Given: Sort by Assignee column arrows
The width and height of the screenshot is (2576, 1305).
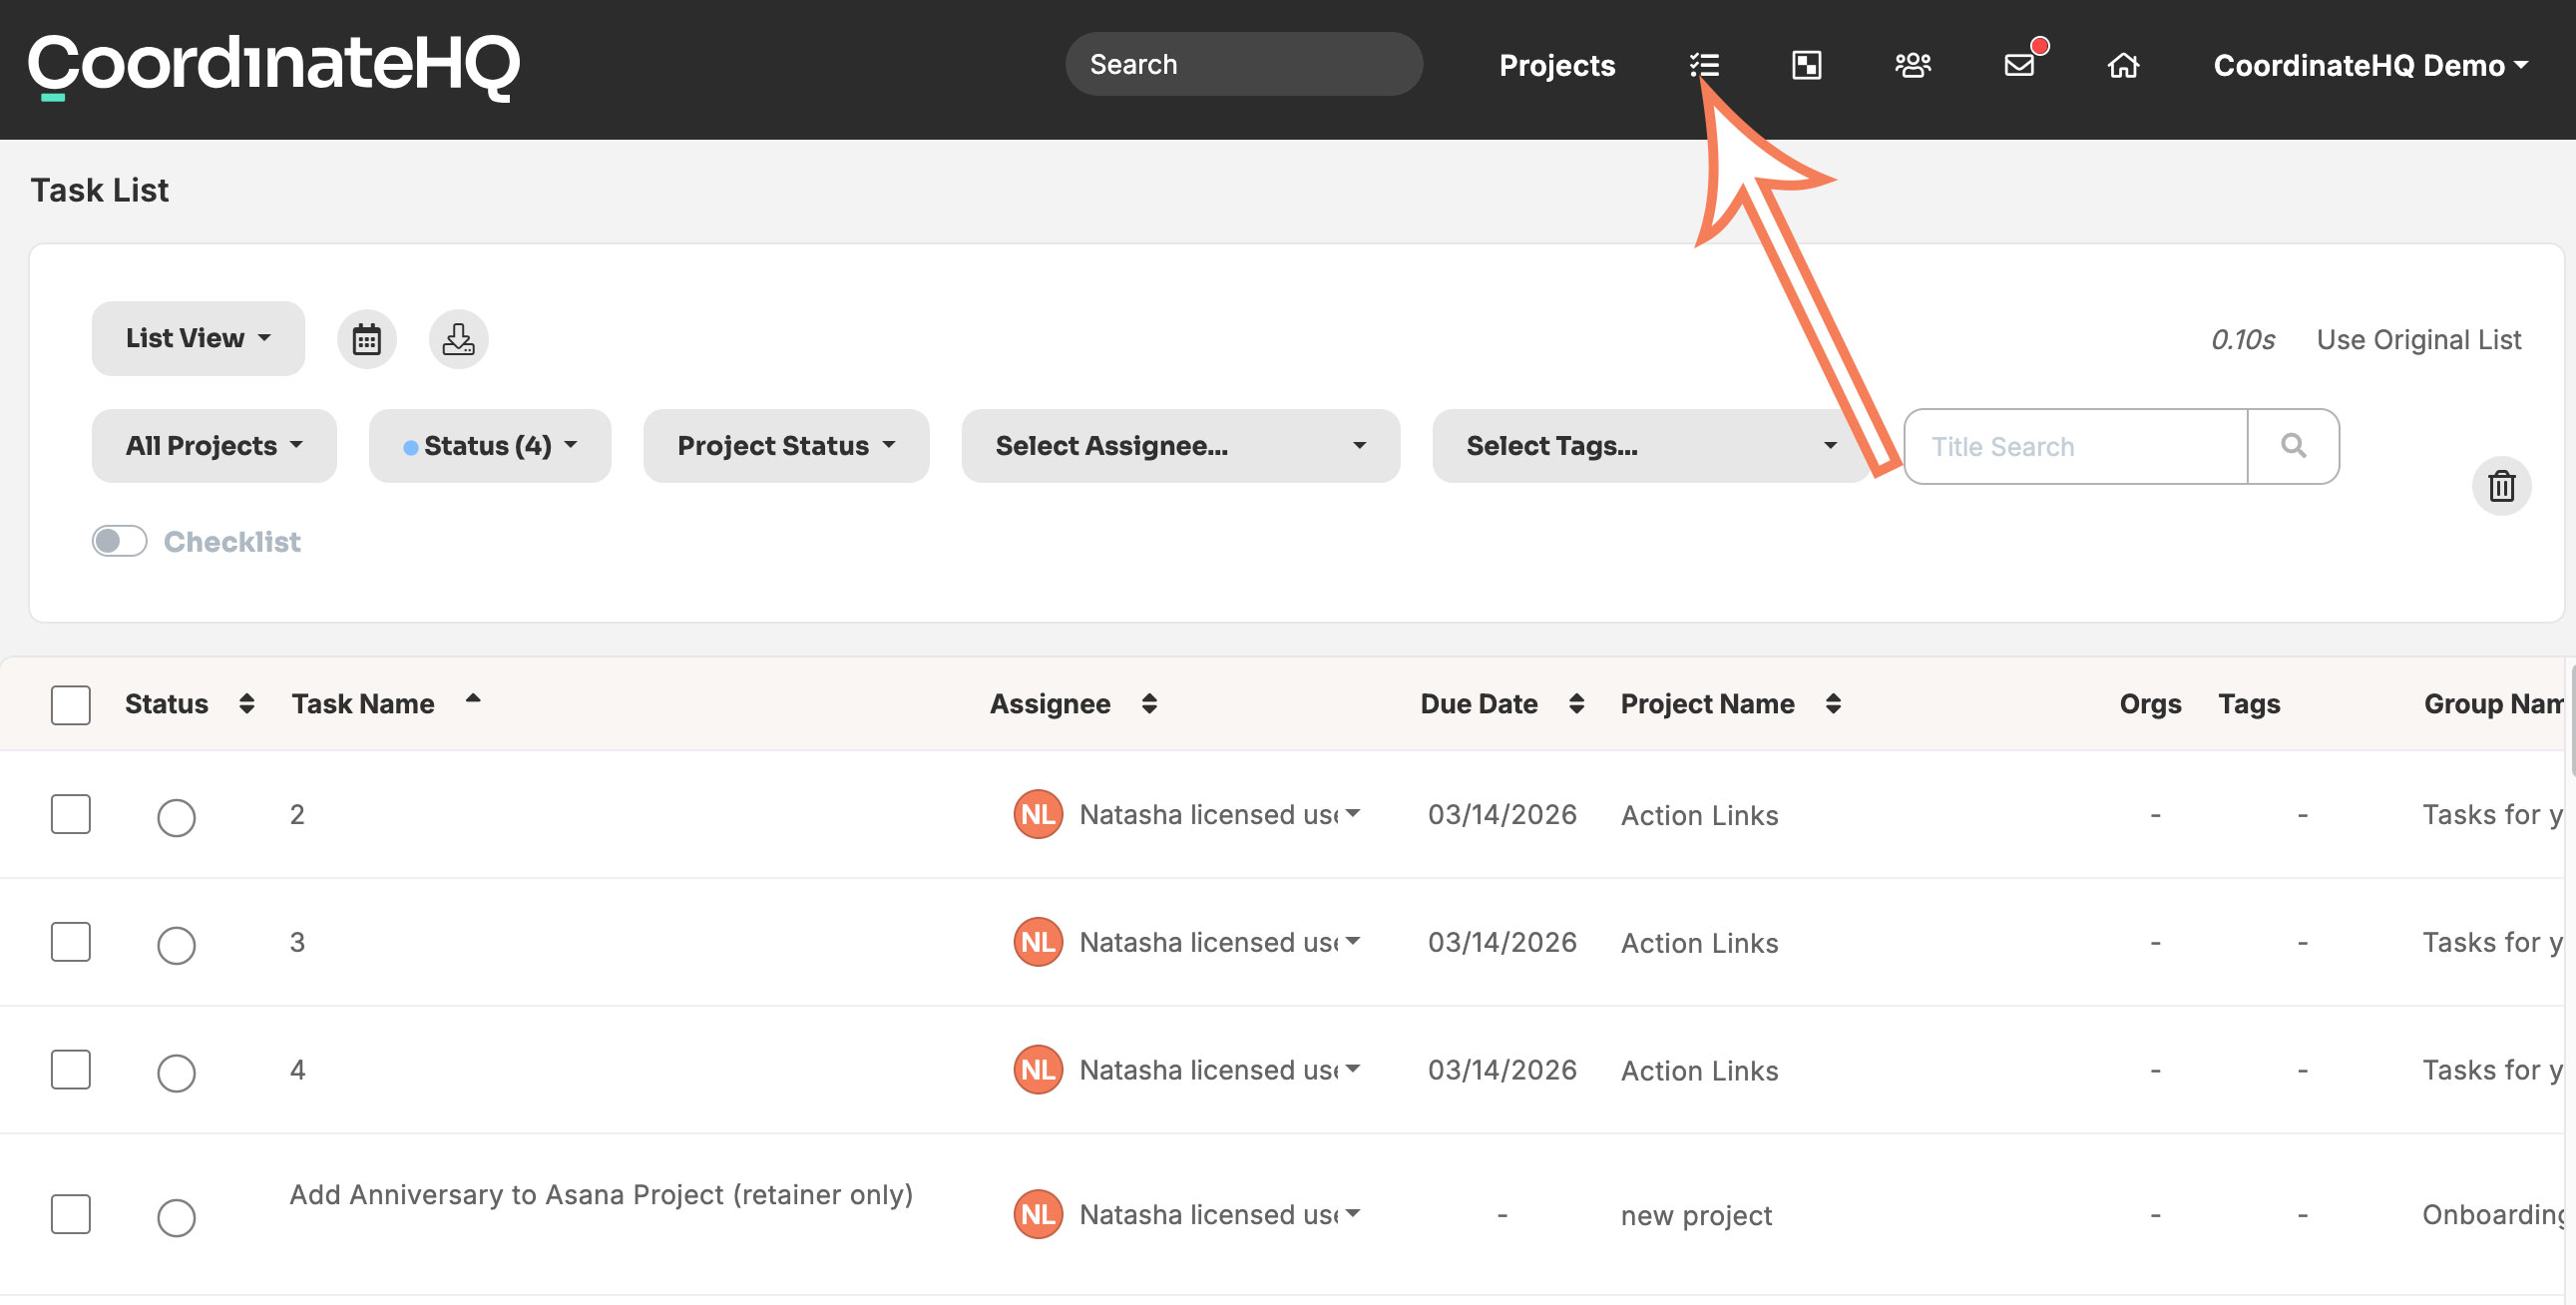Looking at the screenshot, I should pyautogui.click(x=1149, y=704).
